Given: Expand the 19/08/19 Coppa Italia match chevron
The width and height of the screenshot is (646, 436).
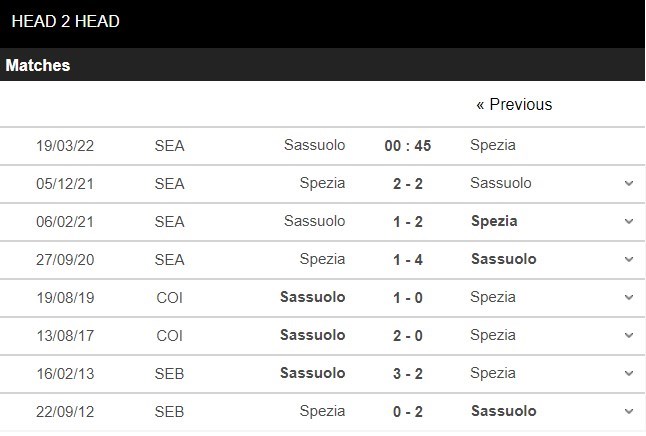Looking at the screenshot, I should pyautogui.click(x=629, y=297).
